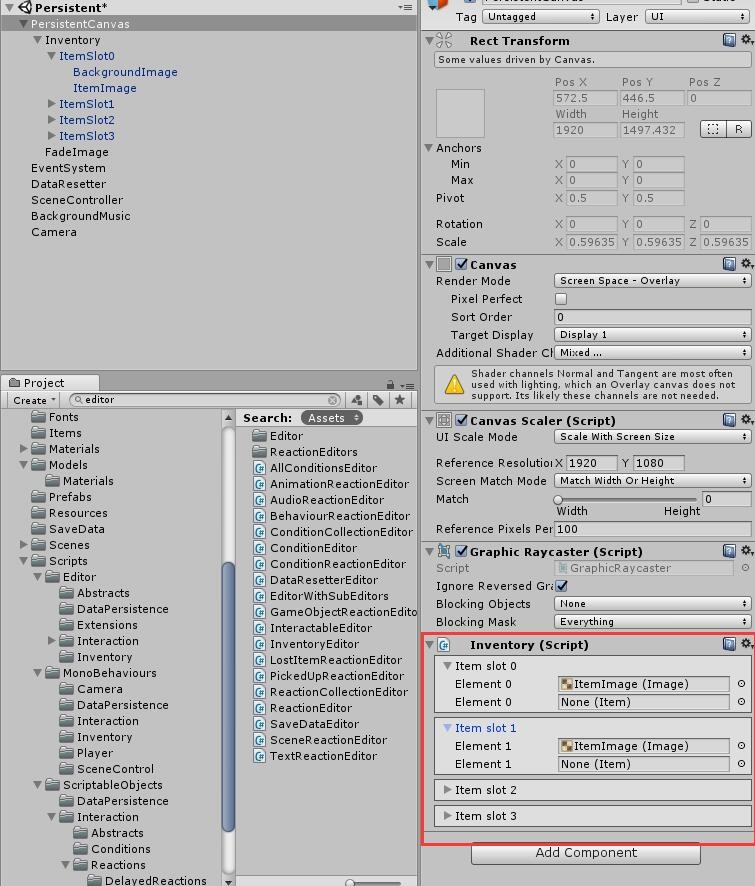Viewport: 755px width, 886px height.
Task: Expand ItemSlot2 in the Hierarchy
Action: point(52,120)
